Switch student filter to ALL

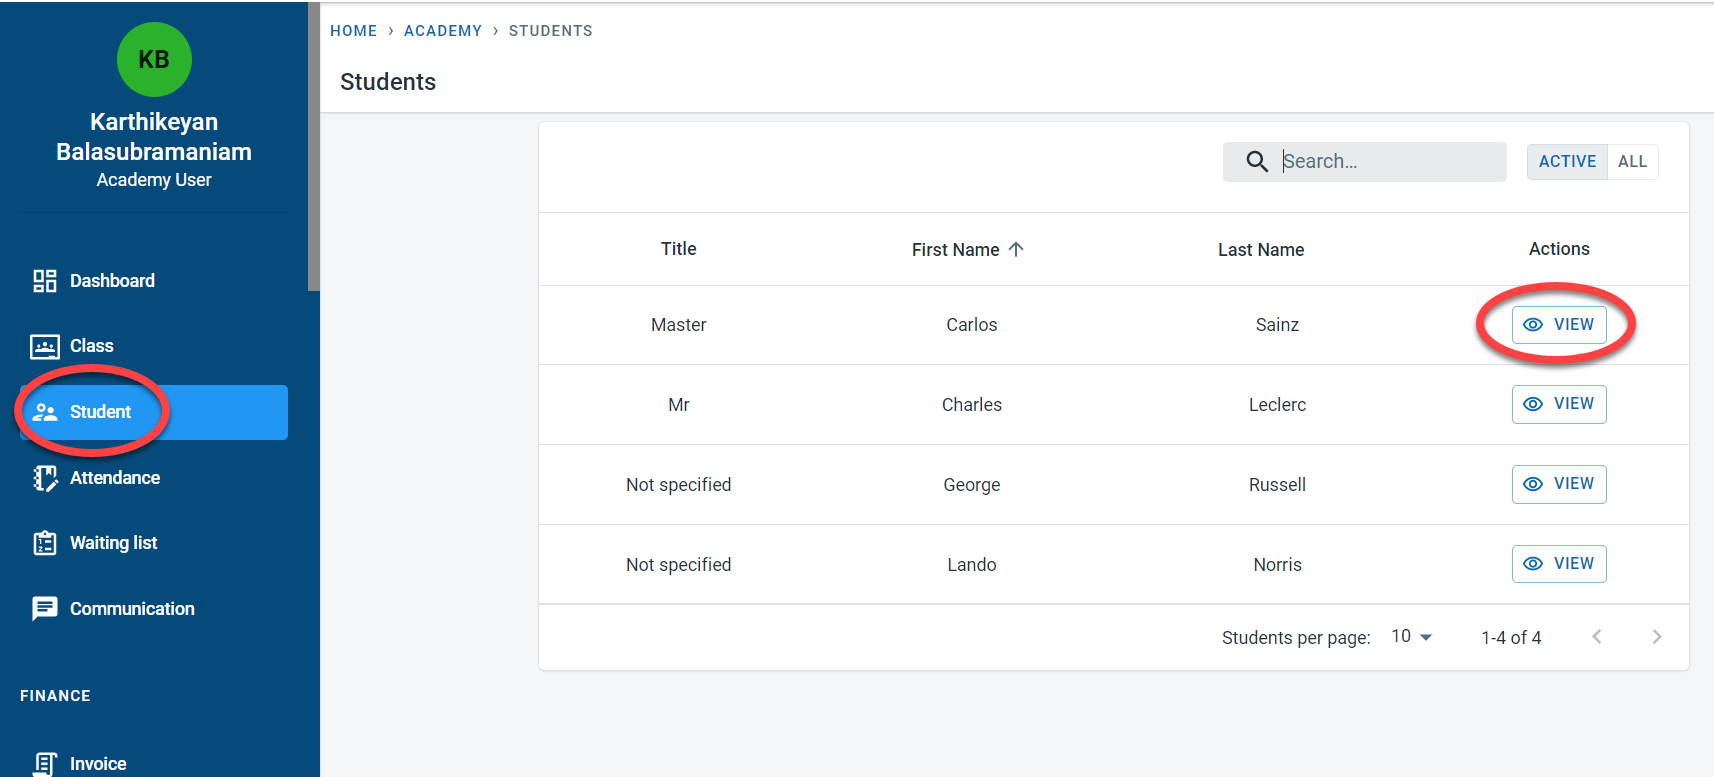click(x=1632, y=162)
